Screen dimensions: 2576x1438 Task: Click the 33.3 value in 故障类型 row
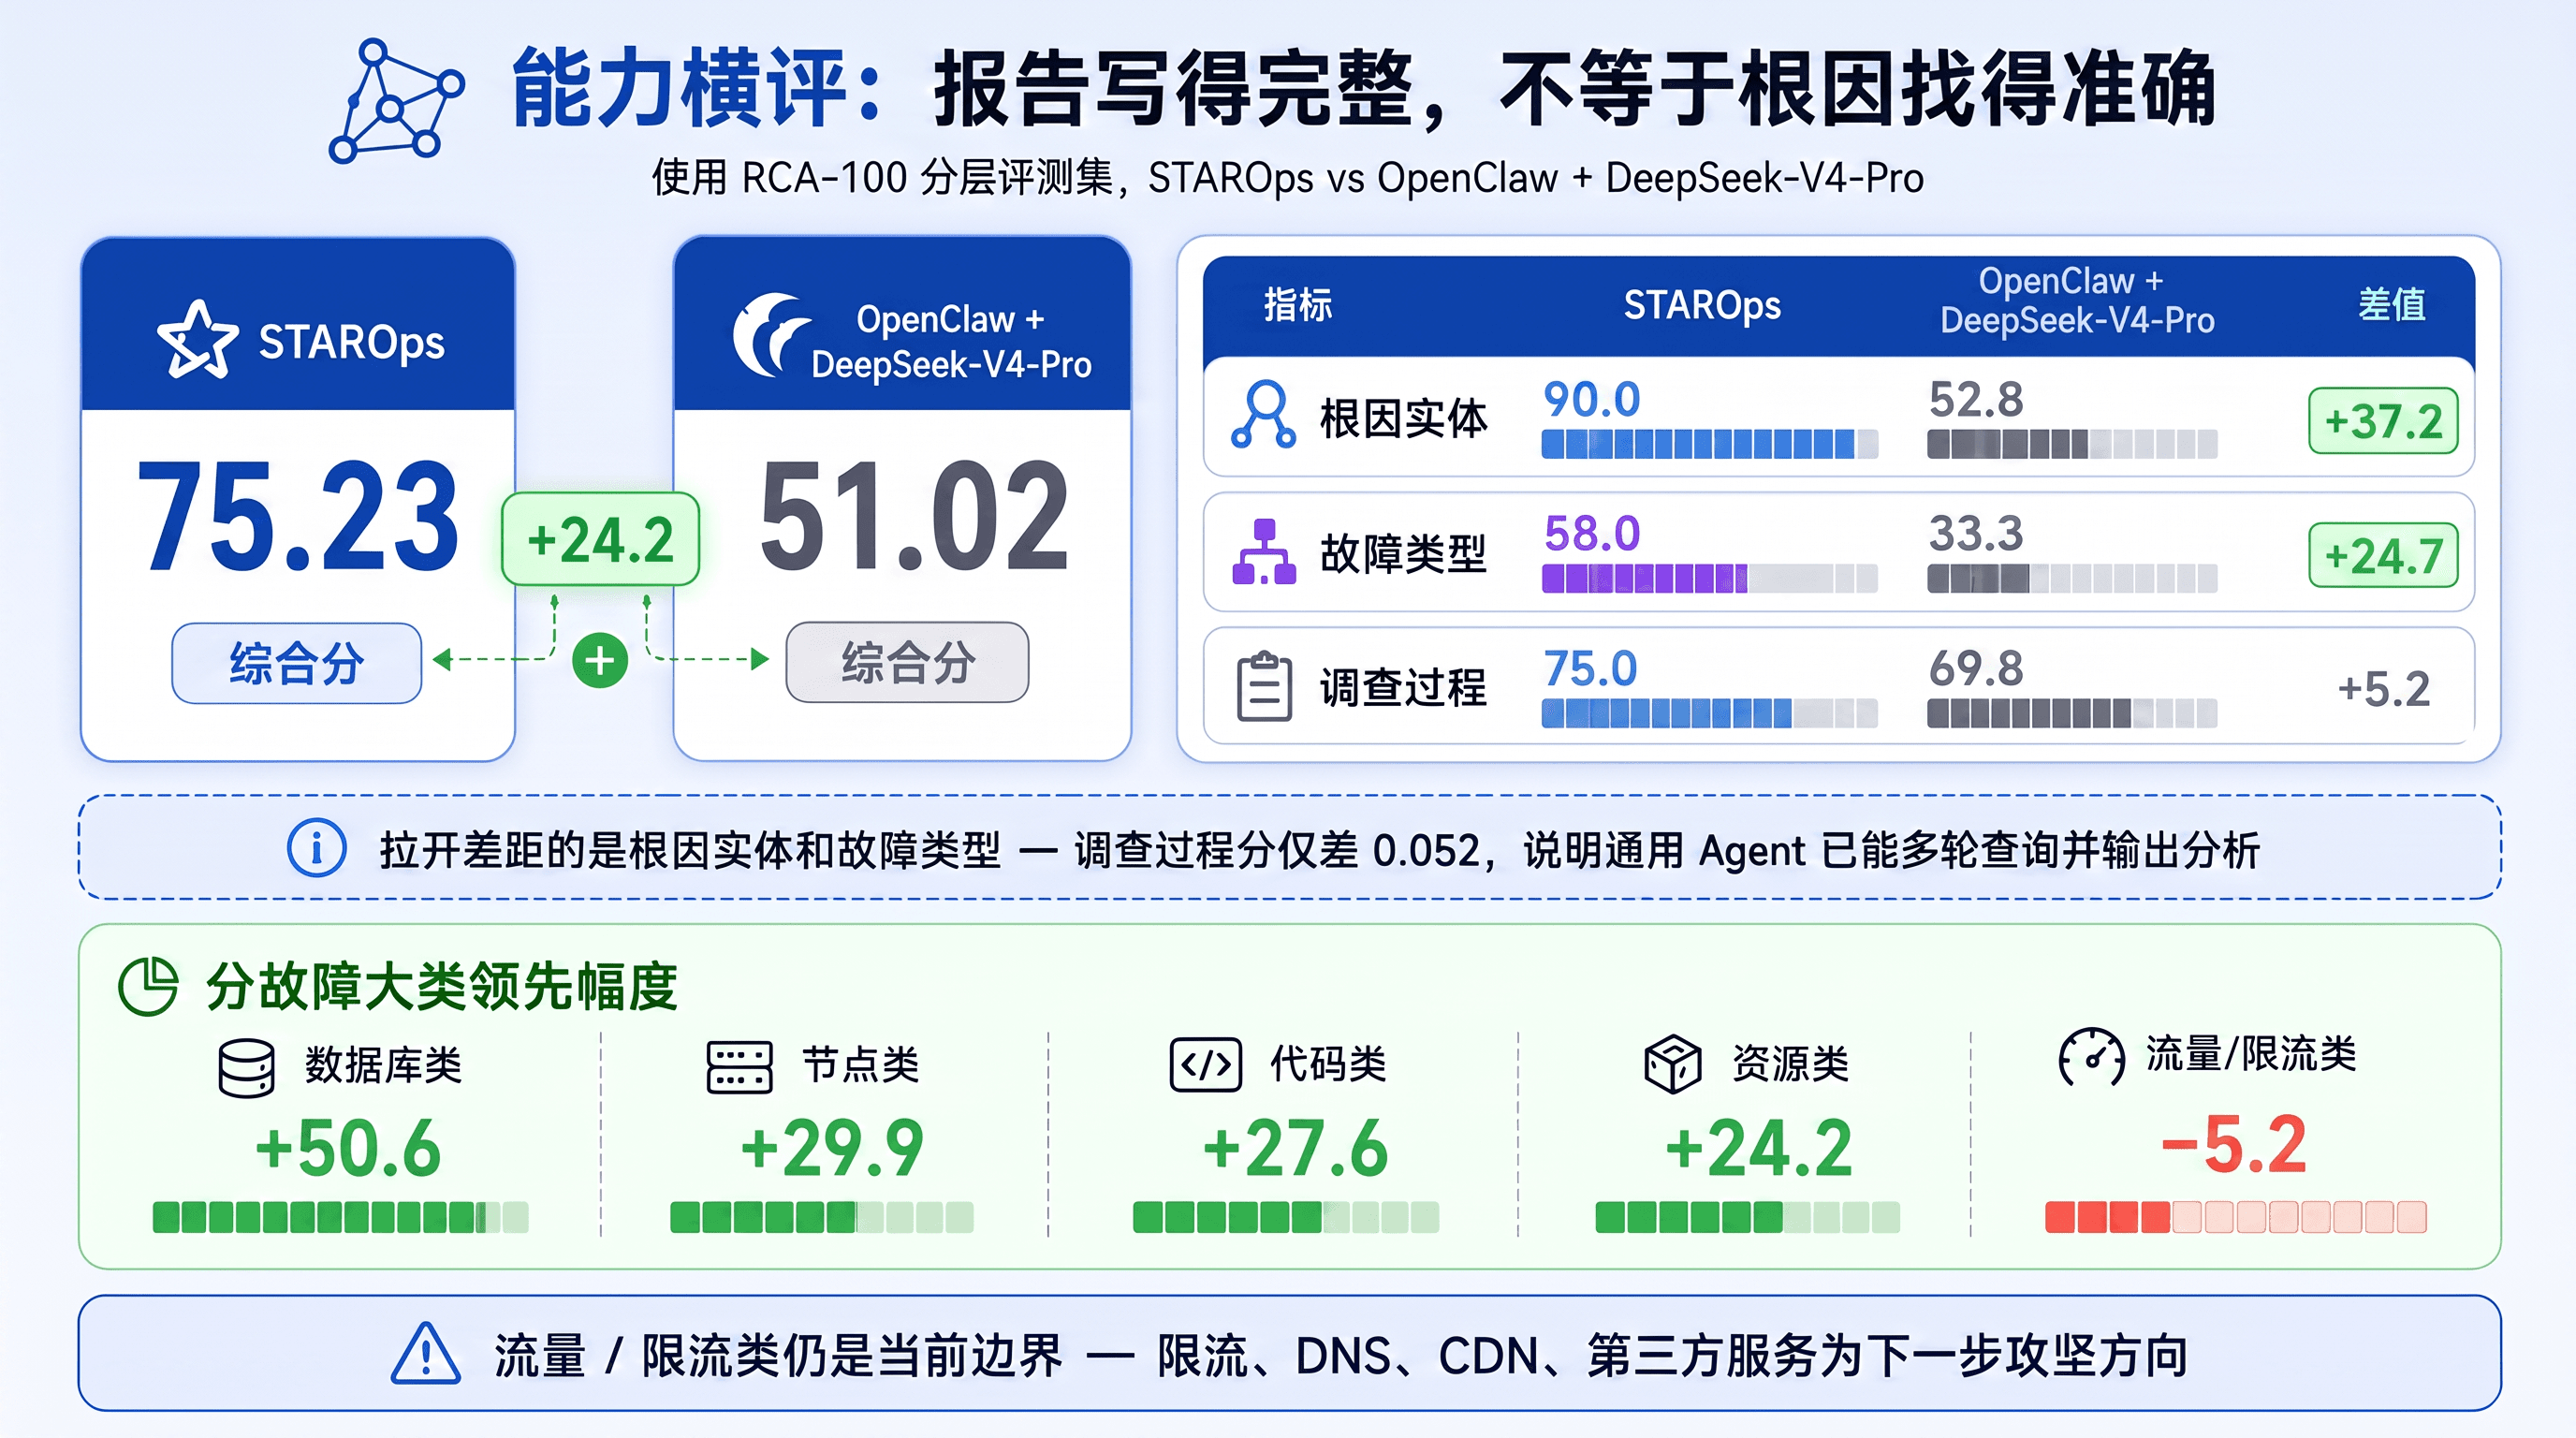tap(1976, 533)
